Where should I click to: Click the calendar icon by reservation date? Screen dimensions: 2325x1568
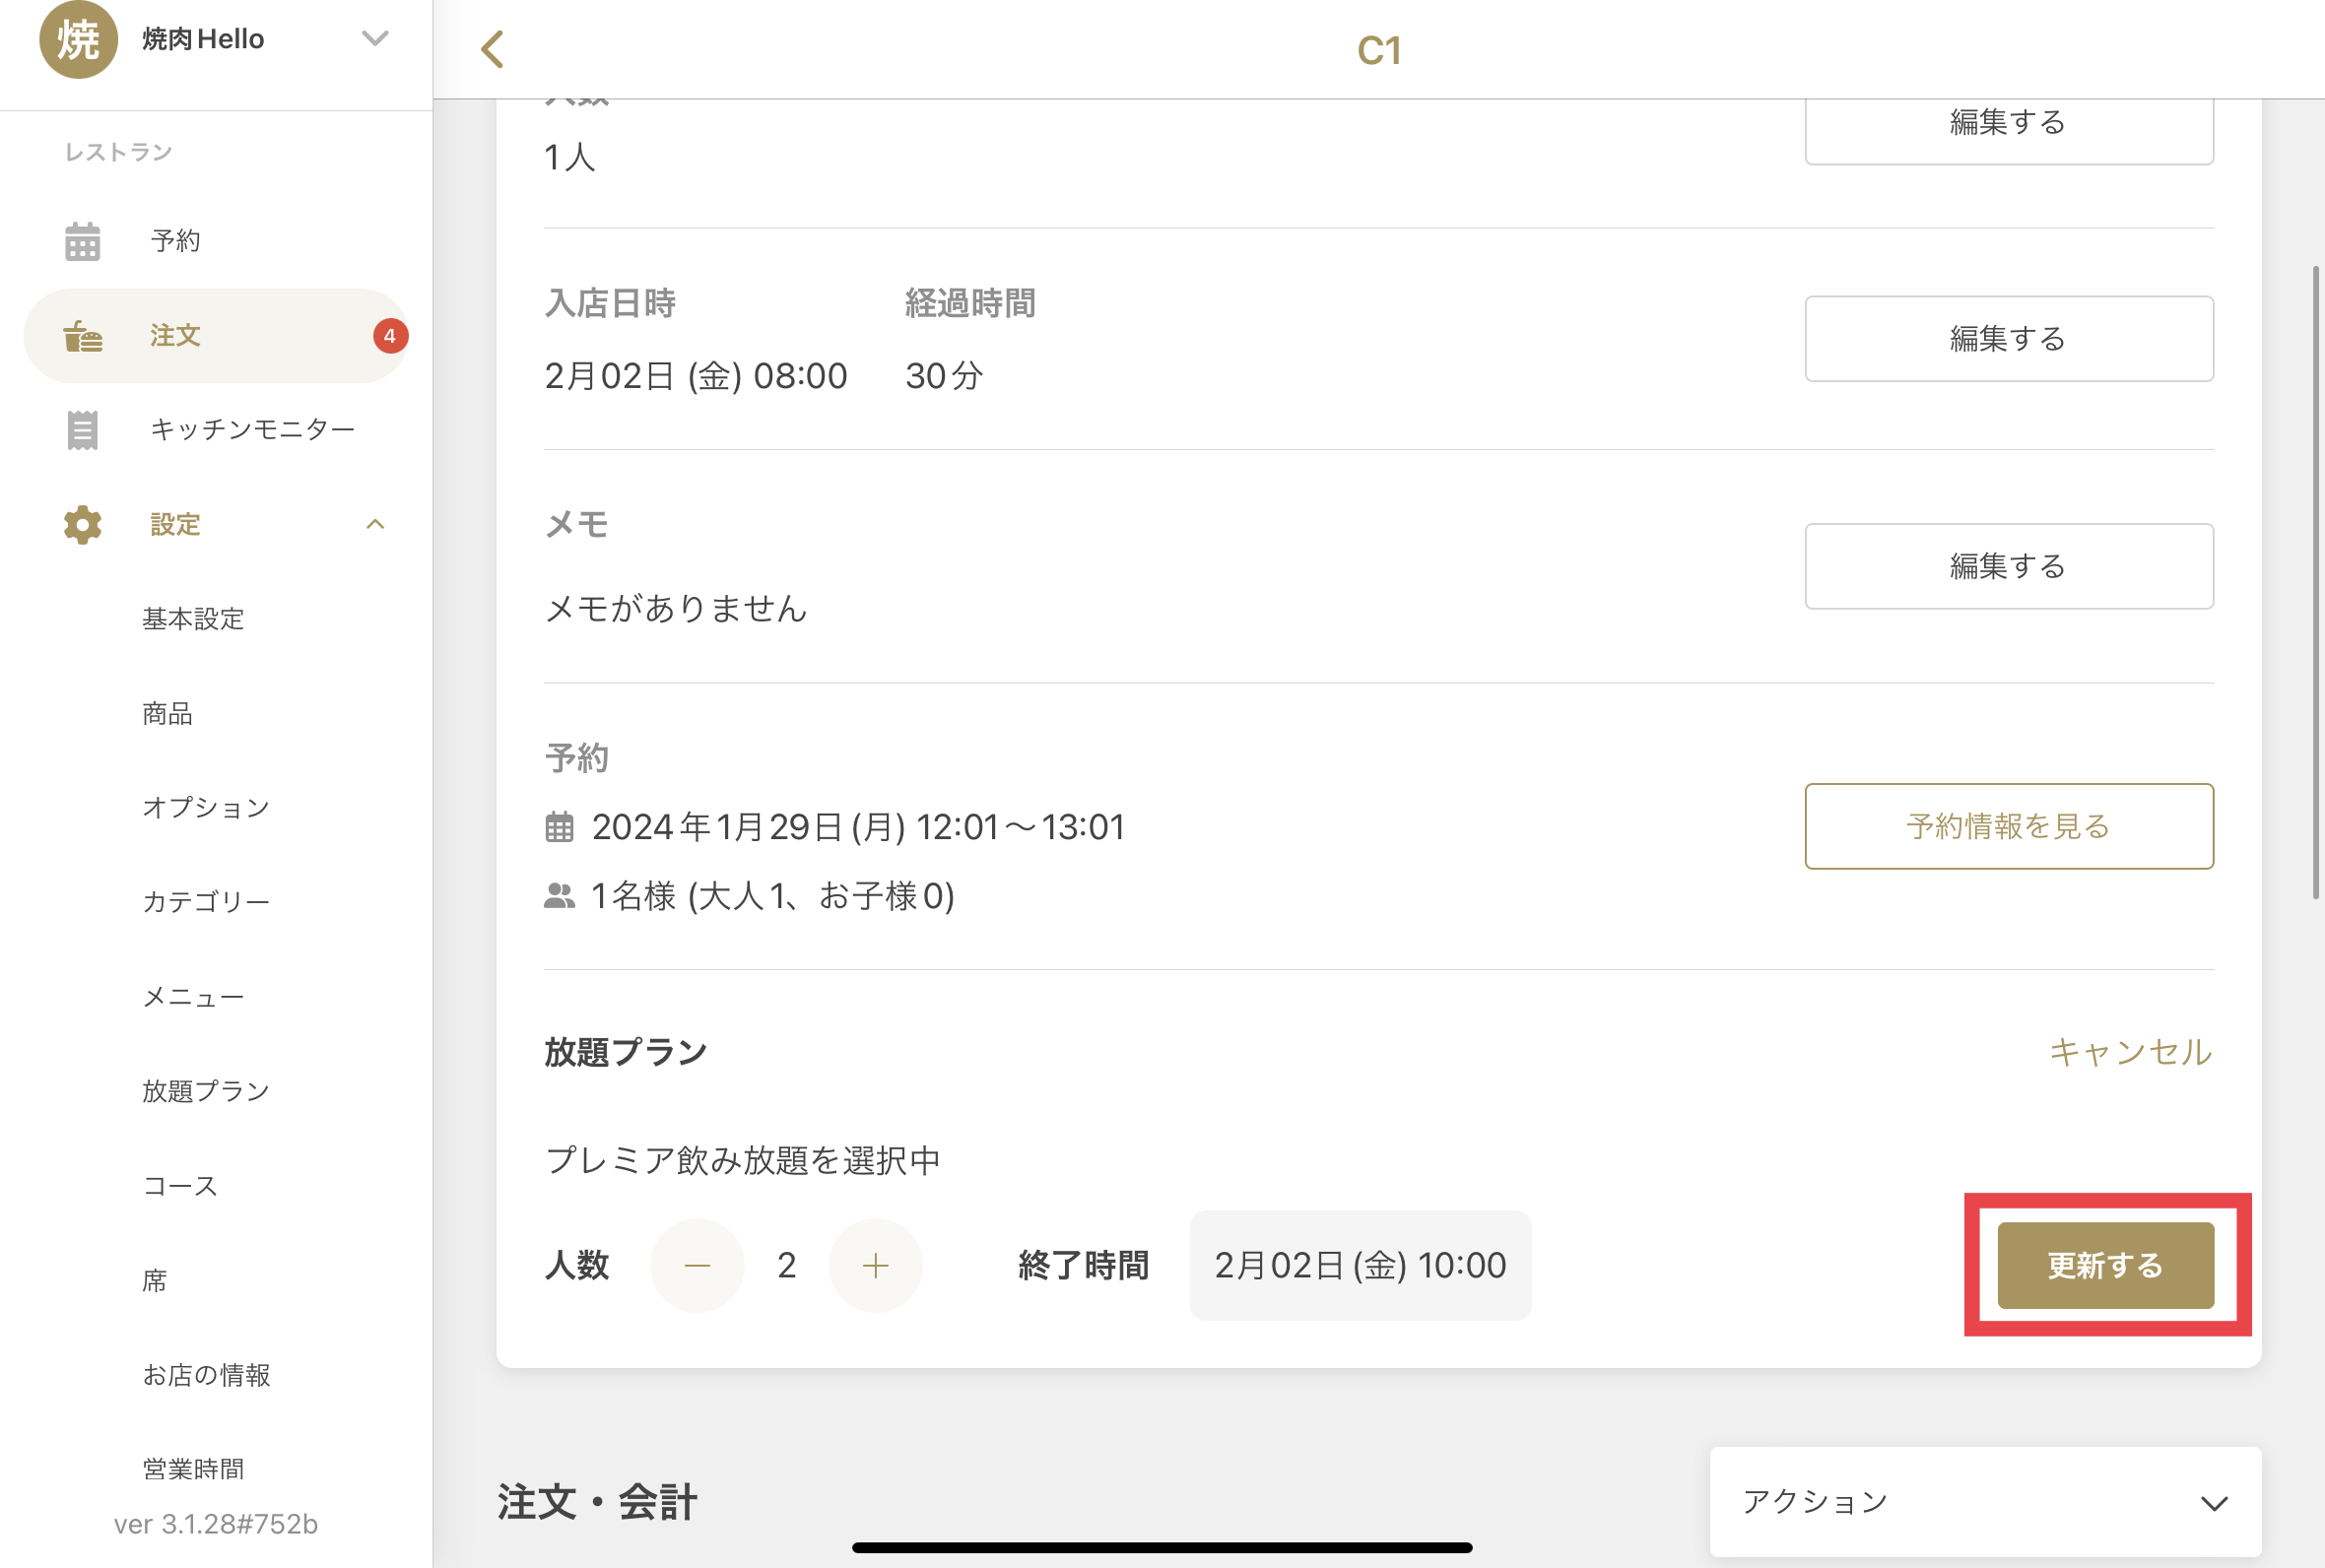pyautogui.click(x=559, y=827)
